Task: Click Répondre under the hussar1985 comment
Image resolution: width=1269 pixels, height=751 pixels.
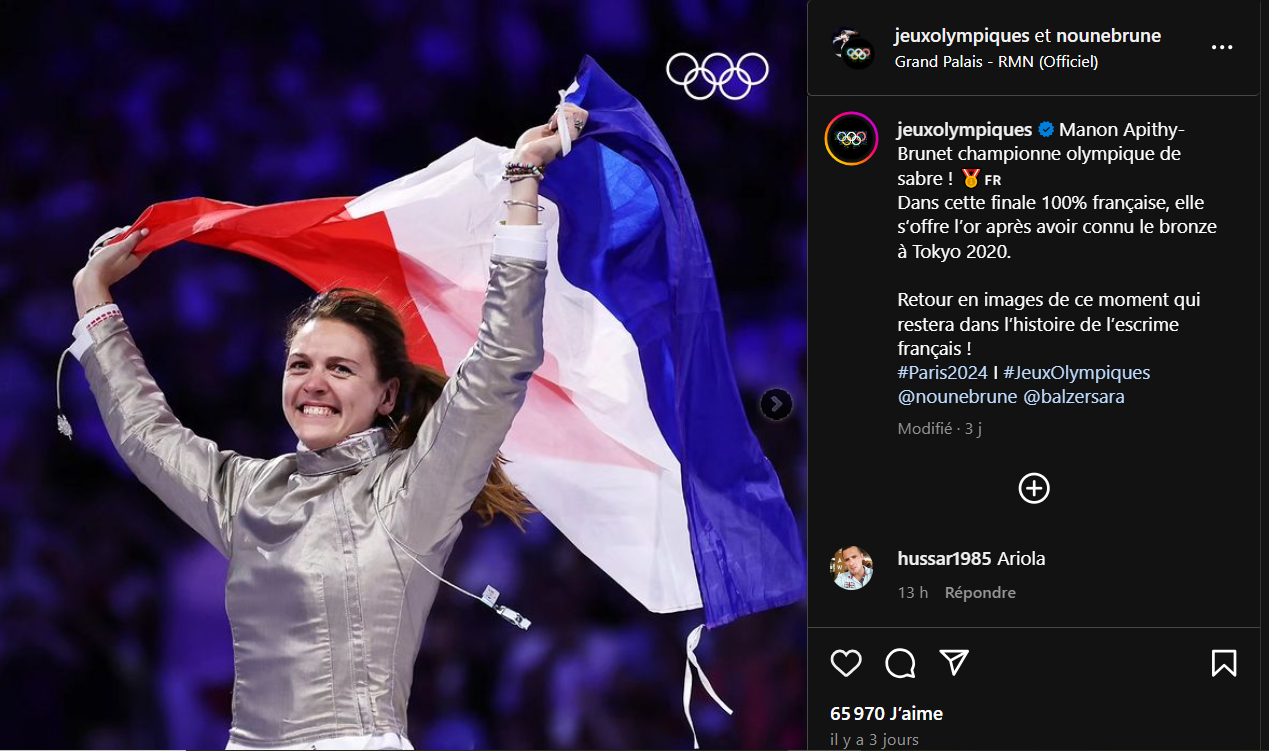Action: (980, 593)
